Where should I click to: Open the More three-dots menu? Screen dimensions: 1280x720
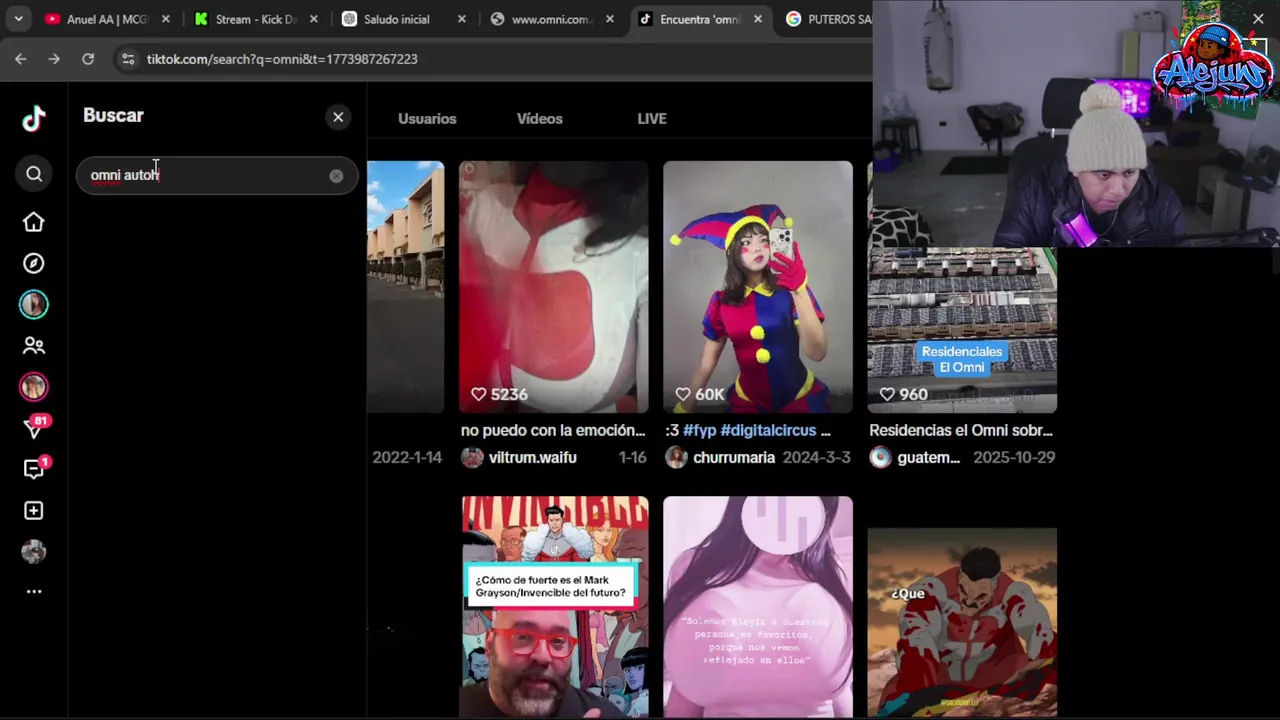34,591
